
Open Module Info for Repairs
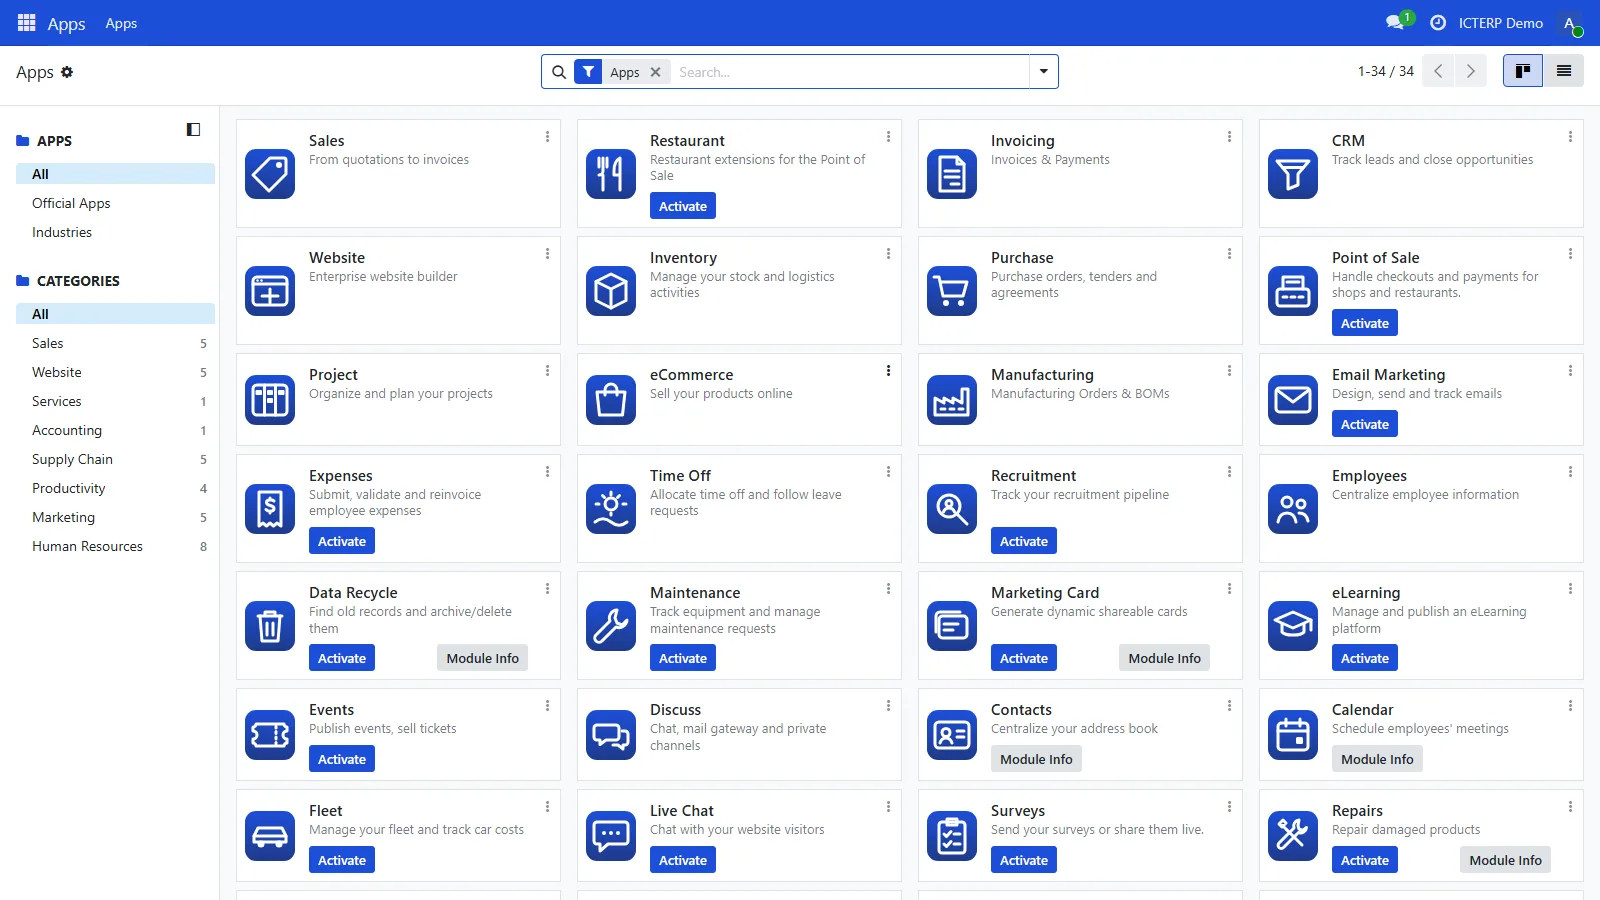(x=1505, y=860)
